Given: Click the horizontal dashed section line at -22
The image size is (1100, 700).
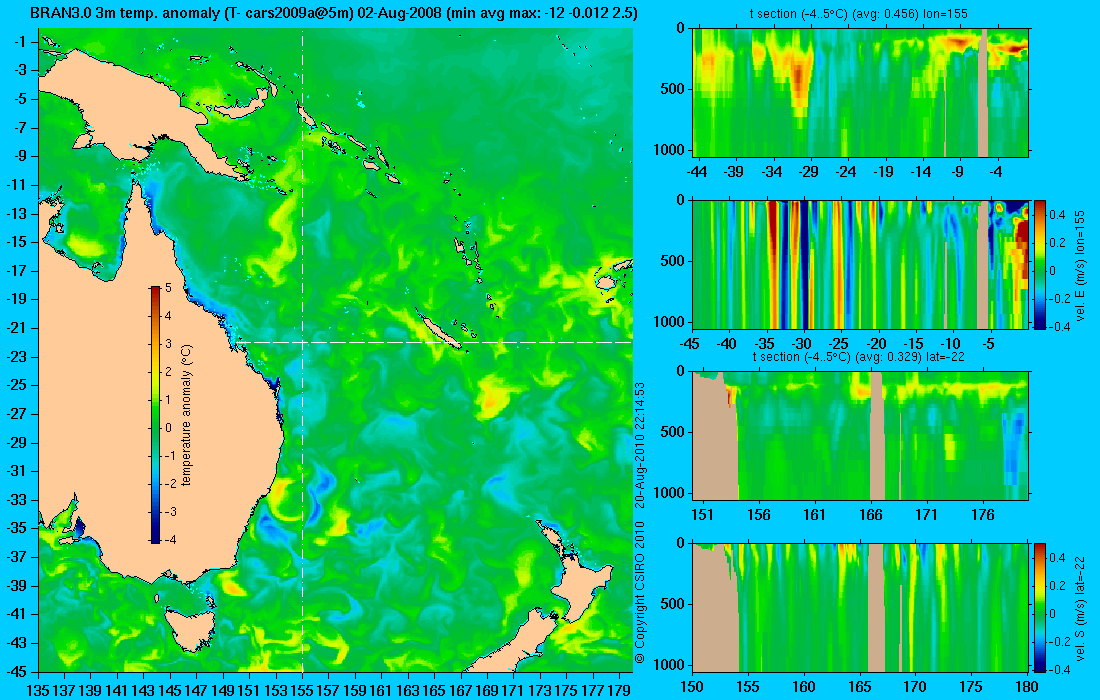Looking at the screenshot, I should tap(434, 342).
